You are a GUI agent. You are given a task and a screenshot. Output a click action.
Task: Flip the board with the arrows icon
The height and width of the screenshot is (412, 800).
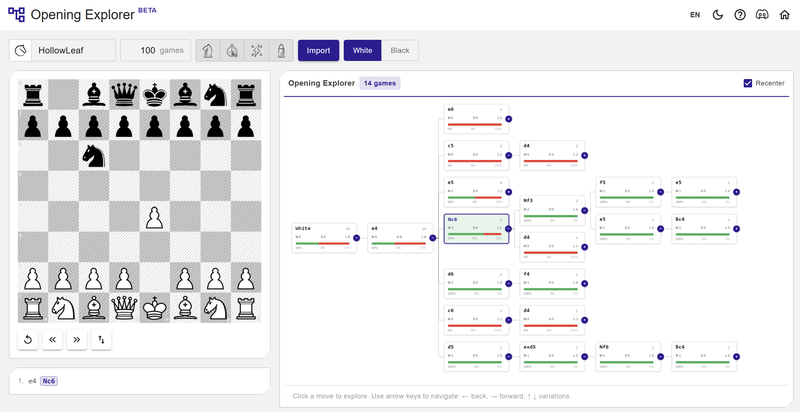(x=102, y=340)
